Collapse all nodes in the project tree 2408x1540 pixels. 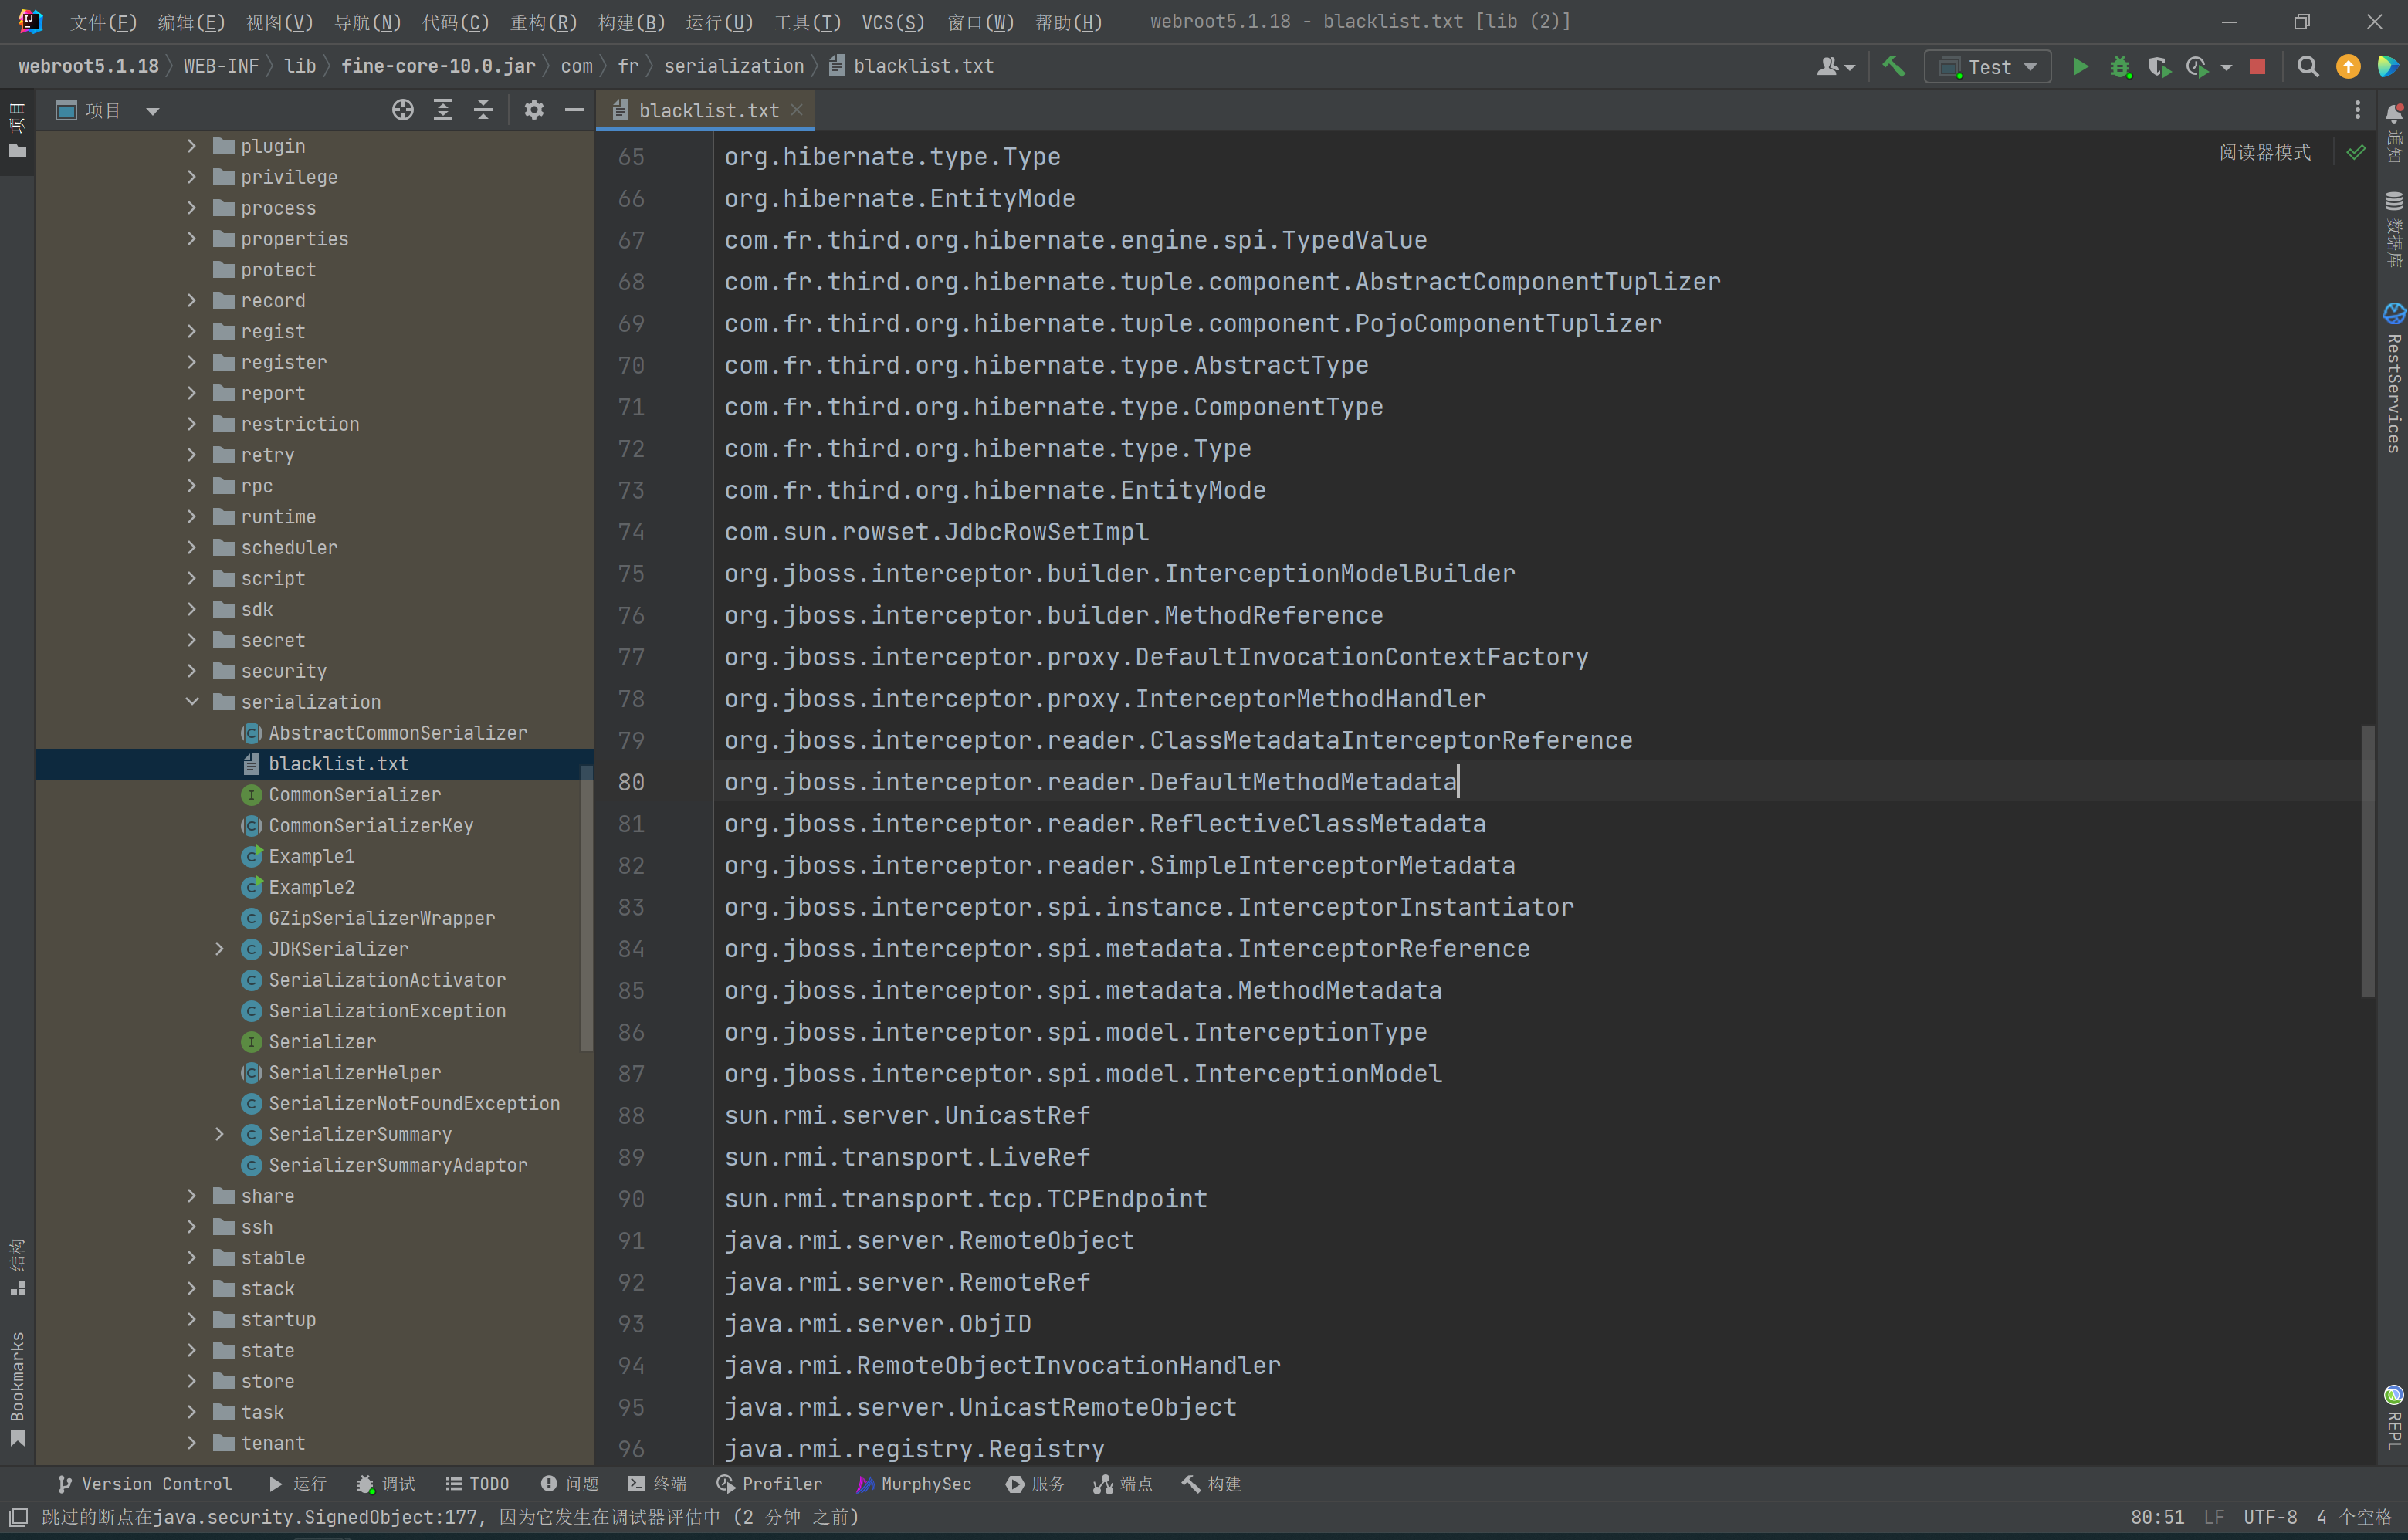[483, 110]
